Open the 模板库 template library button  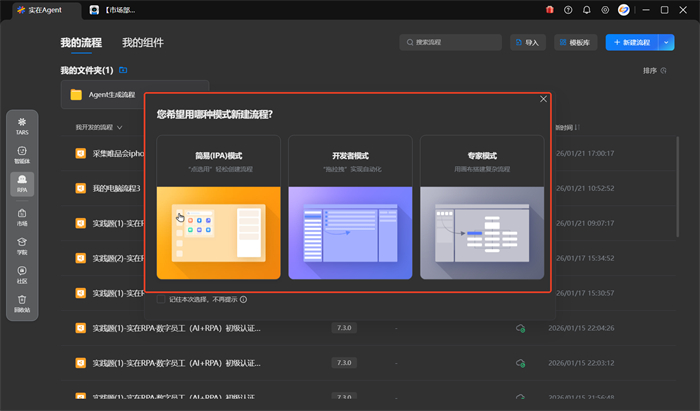coord(575,42)
